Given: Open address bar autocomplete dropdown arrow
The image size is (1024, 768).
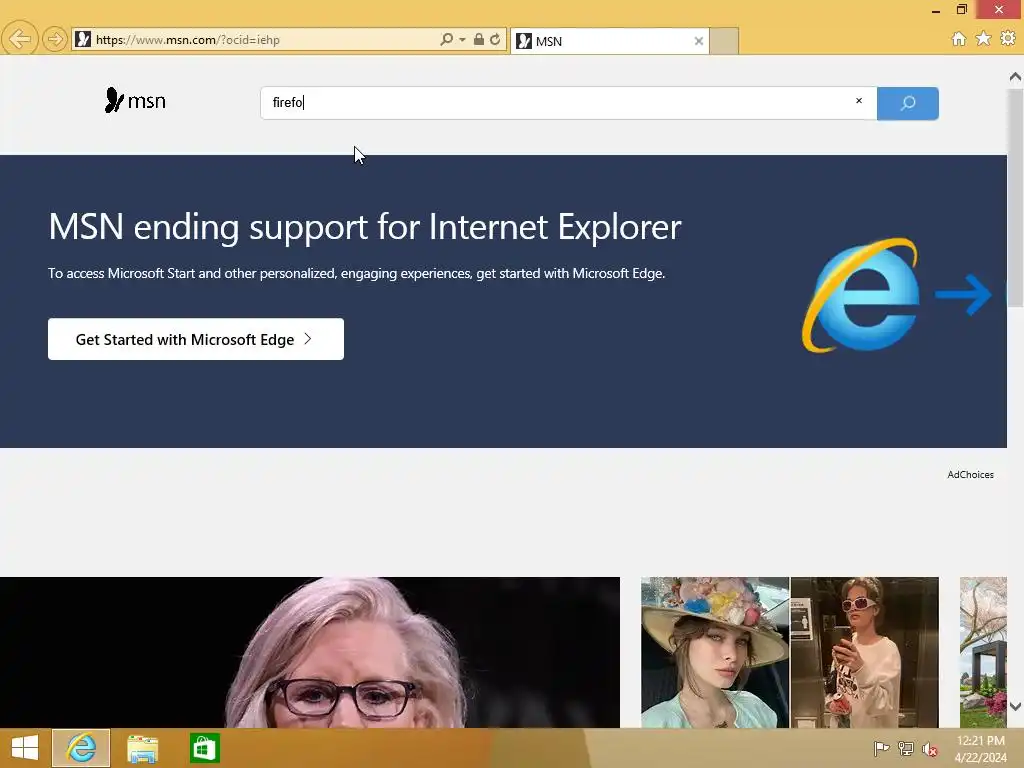Looking at the screenshot, I should pyautogui.click(x=462, y=40).
